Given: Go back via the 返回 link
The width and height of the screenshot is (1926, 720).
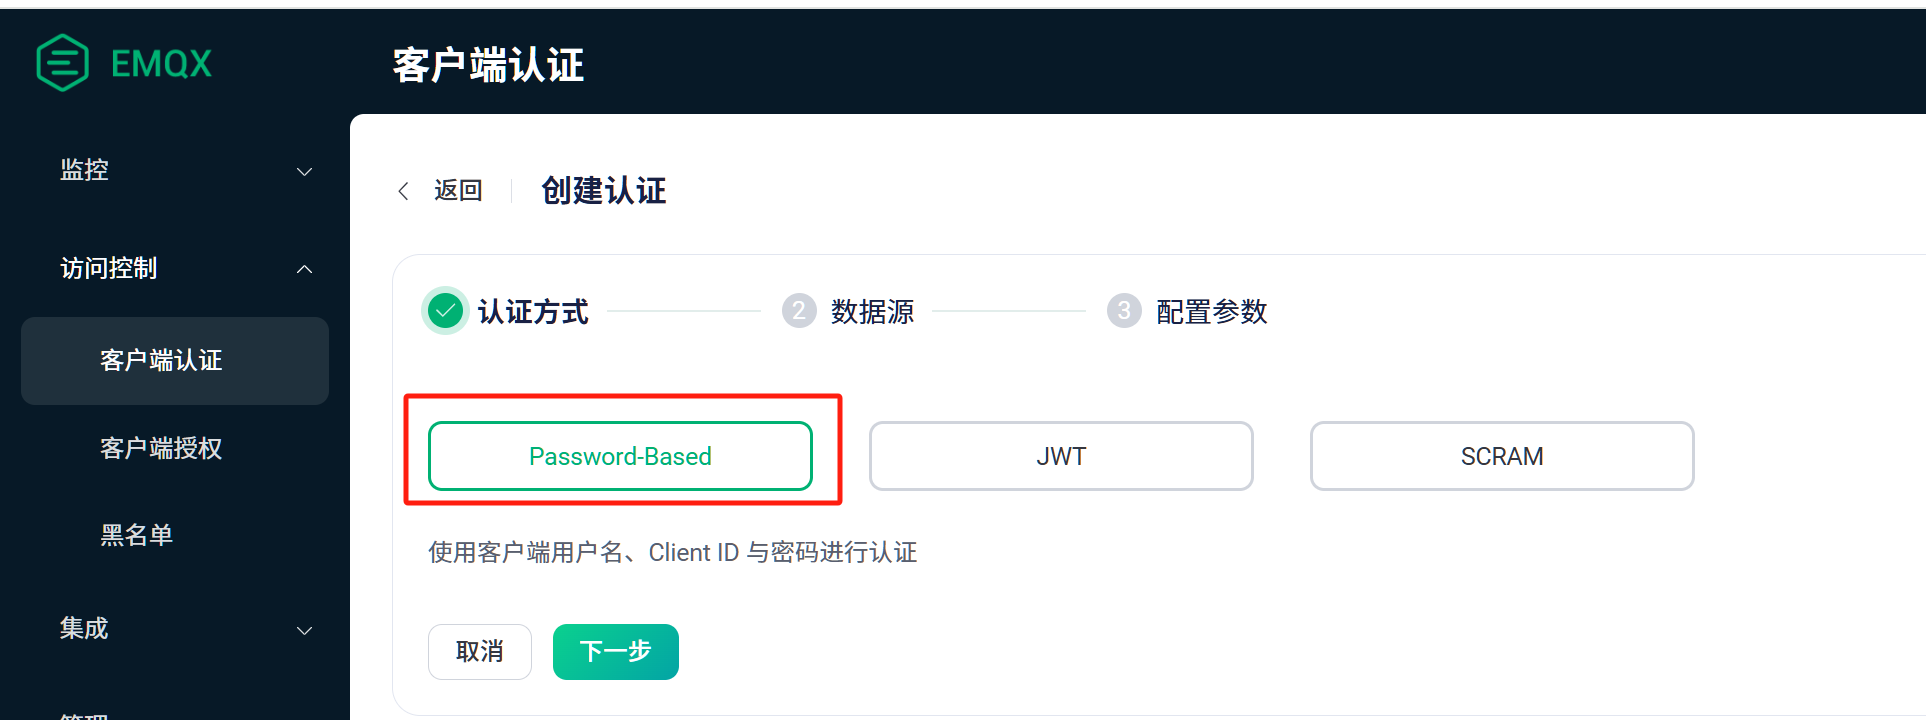Looking at the screenshot, I should [x=458, y=190].
